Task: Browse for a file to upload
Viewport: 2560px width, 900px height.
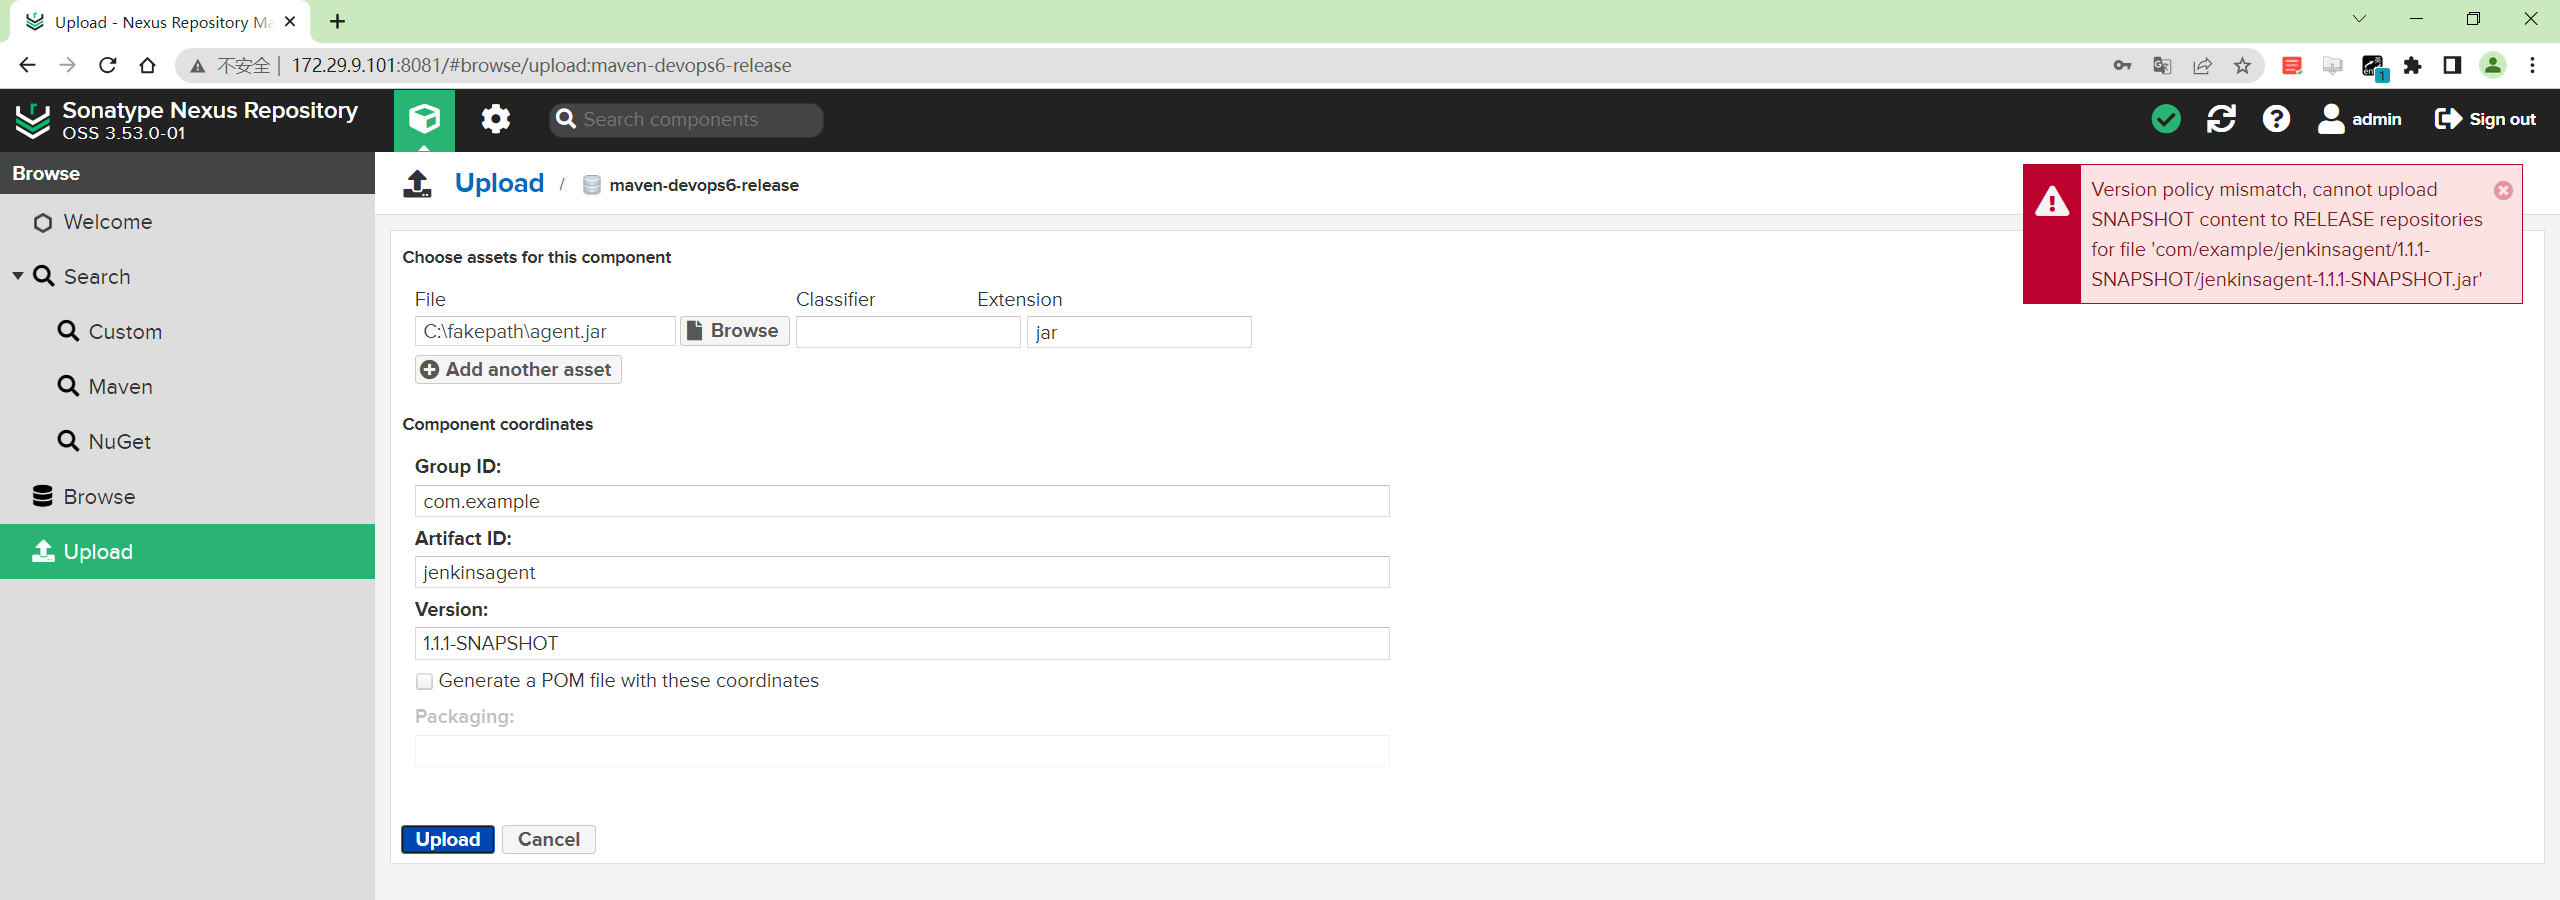Action: (735, 331)
